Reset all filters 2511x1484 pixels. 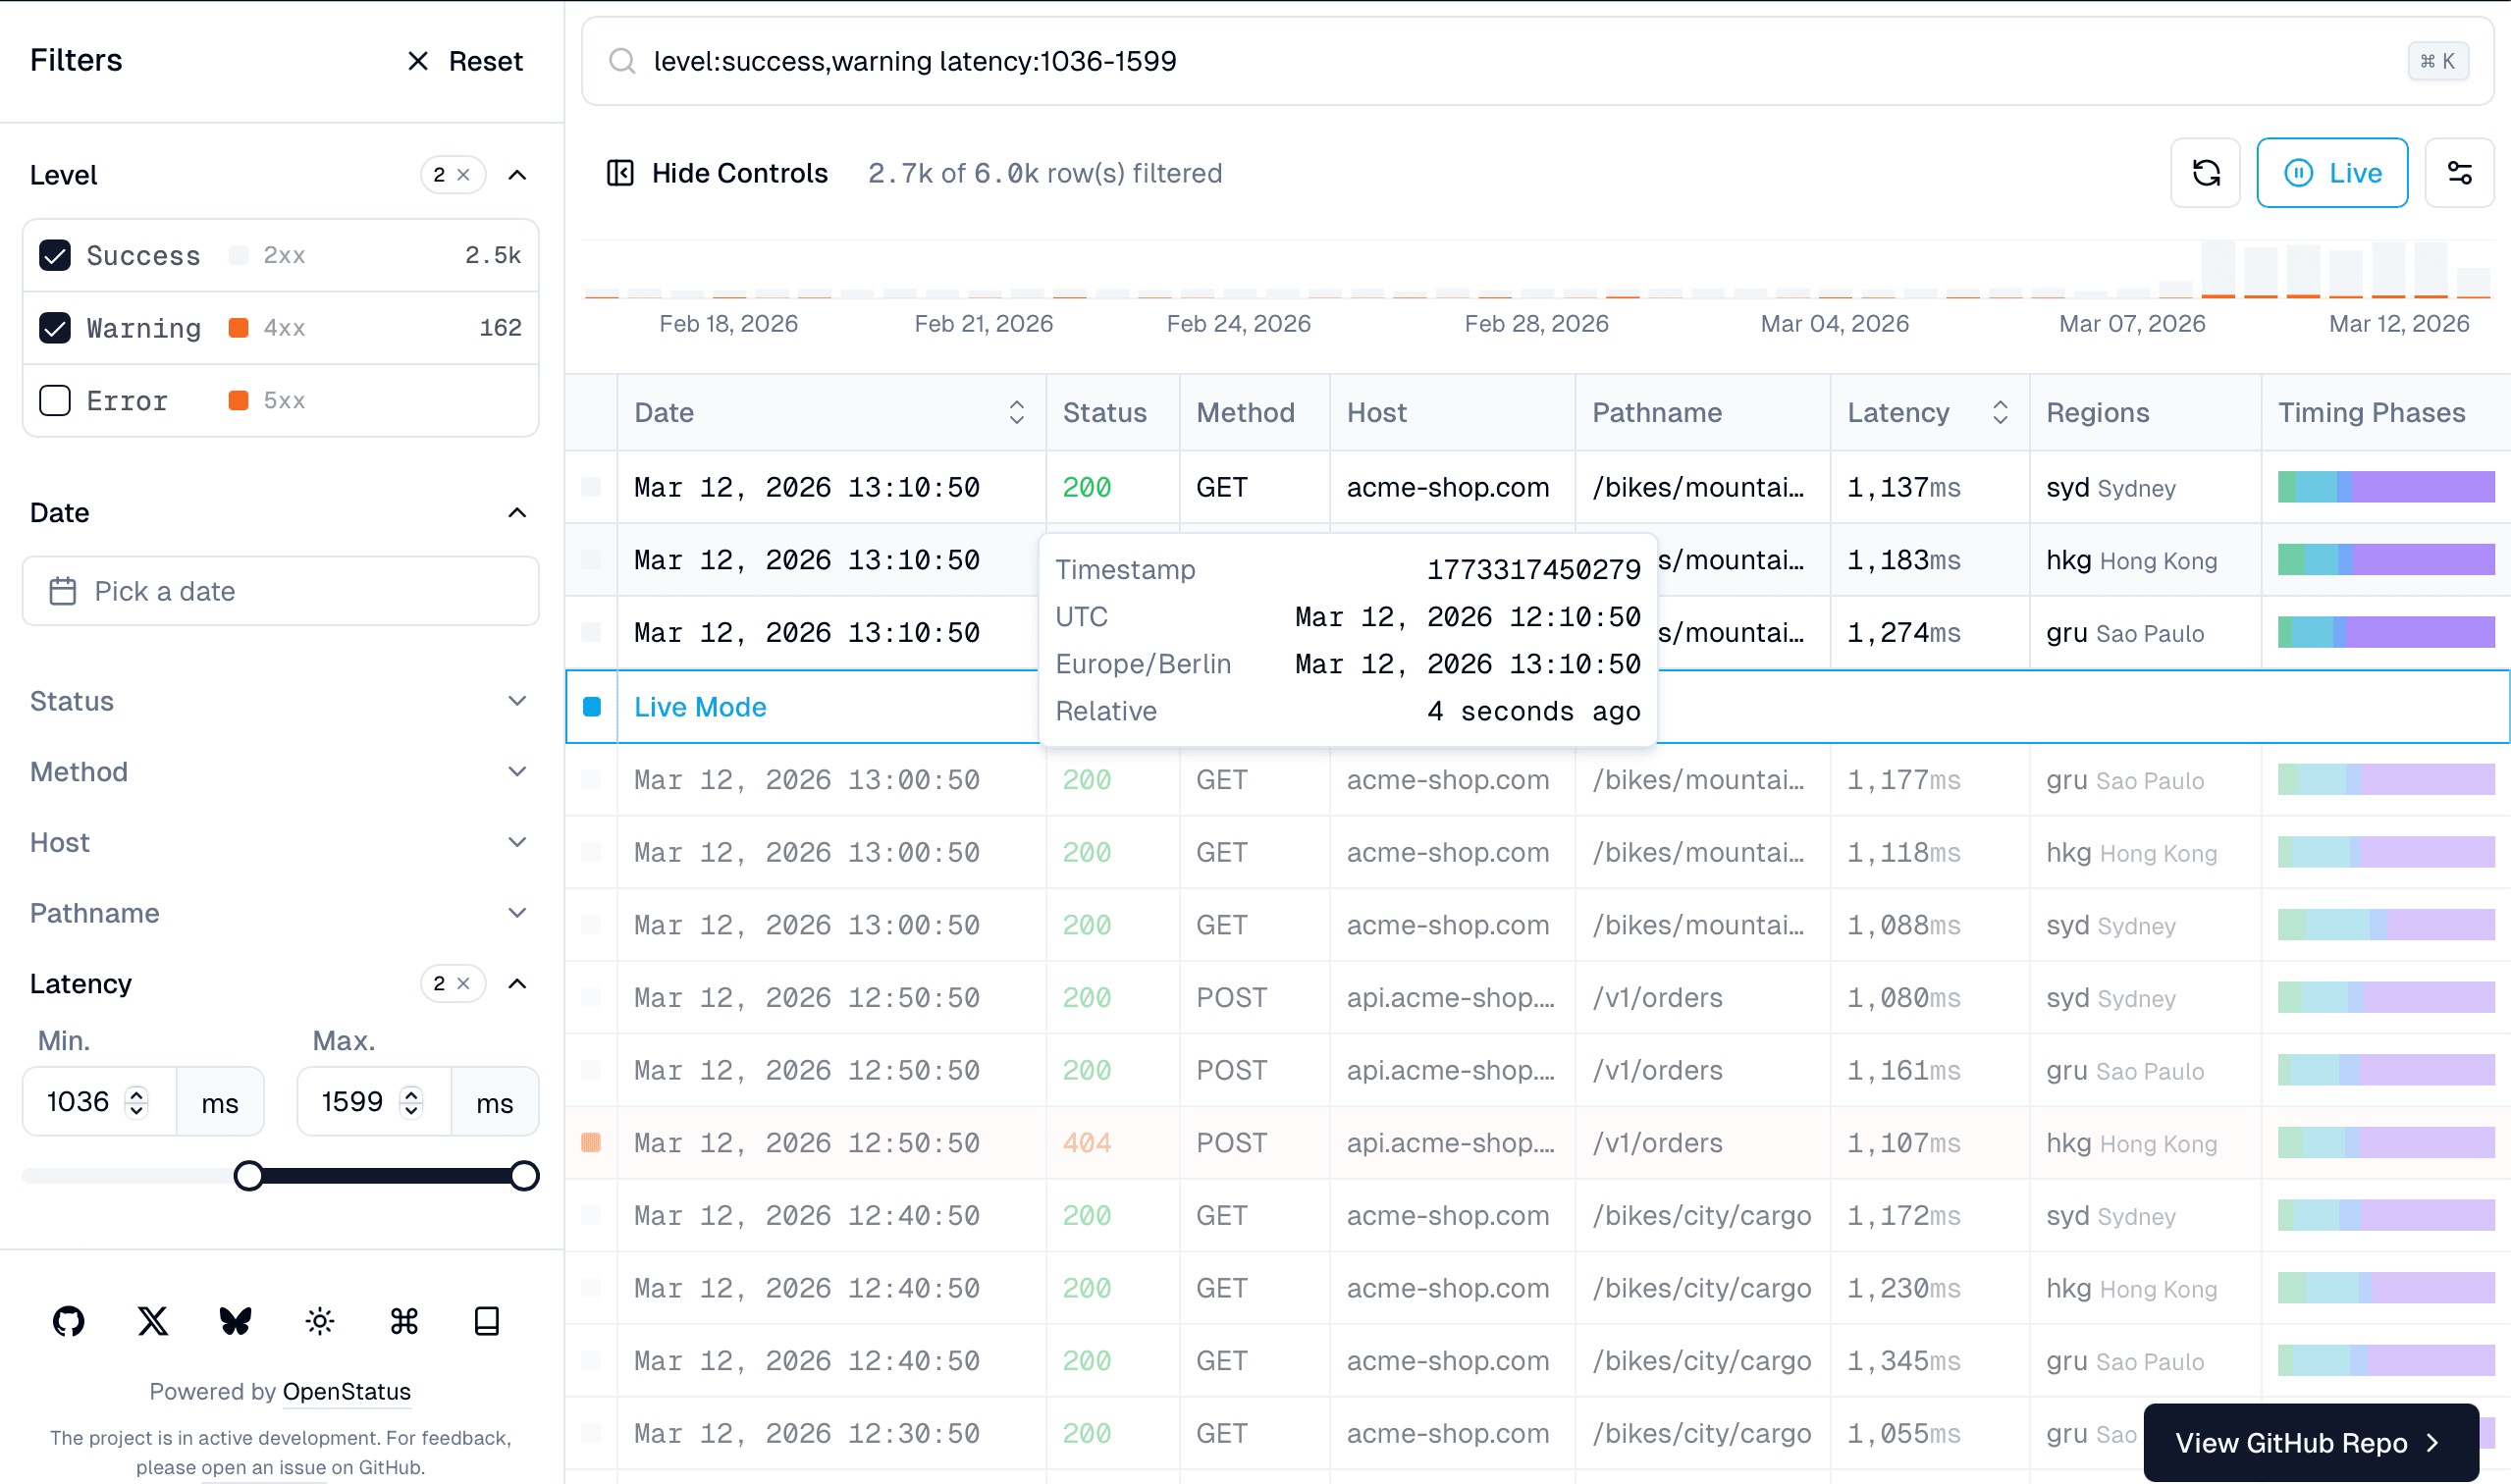coord(463,60)
